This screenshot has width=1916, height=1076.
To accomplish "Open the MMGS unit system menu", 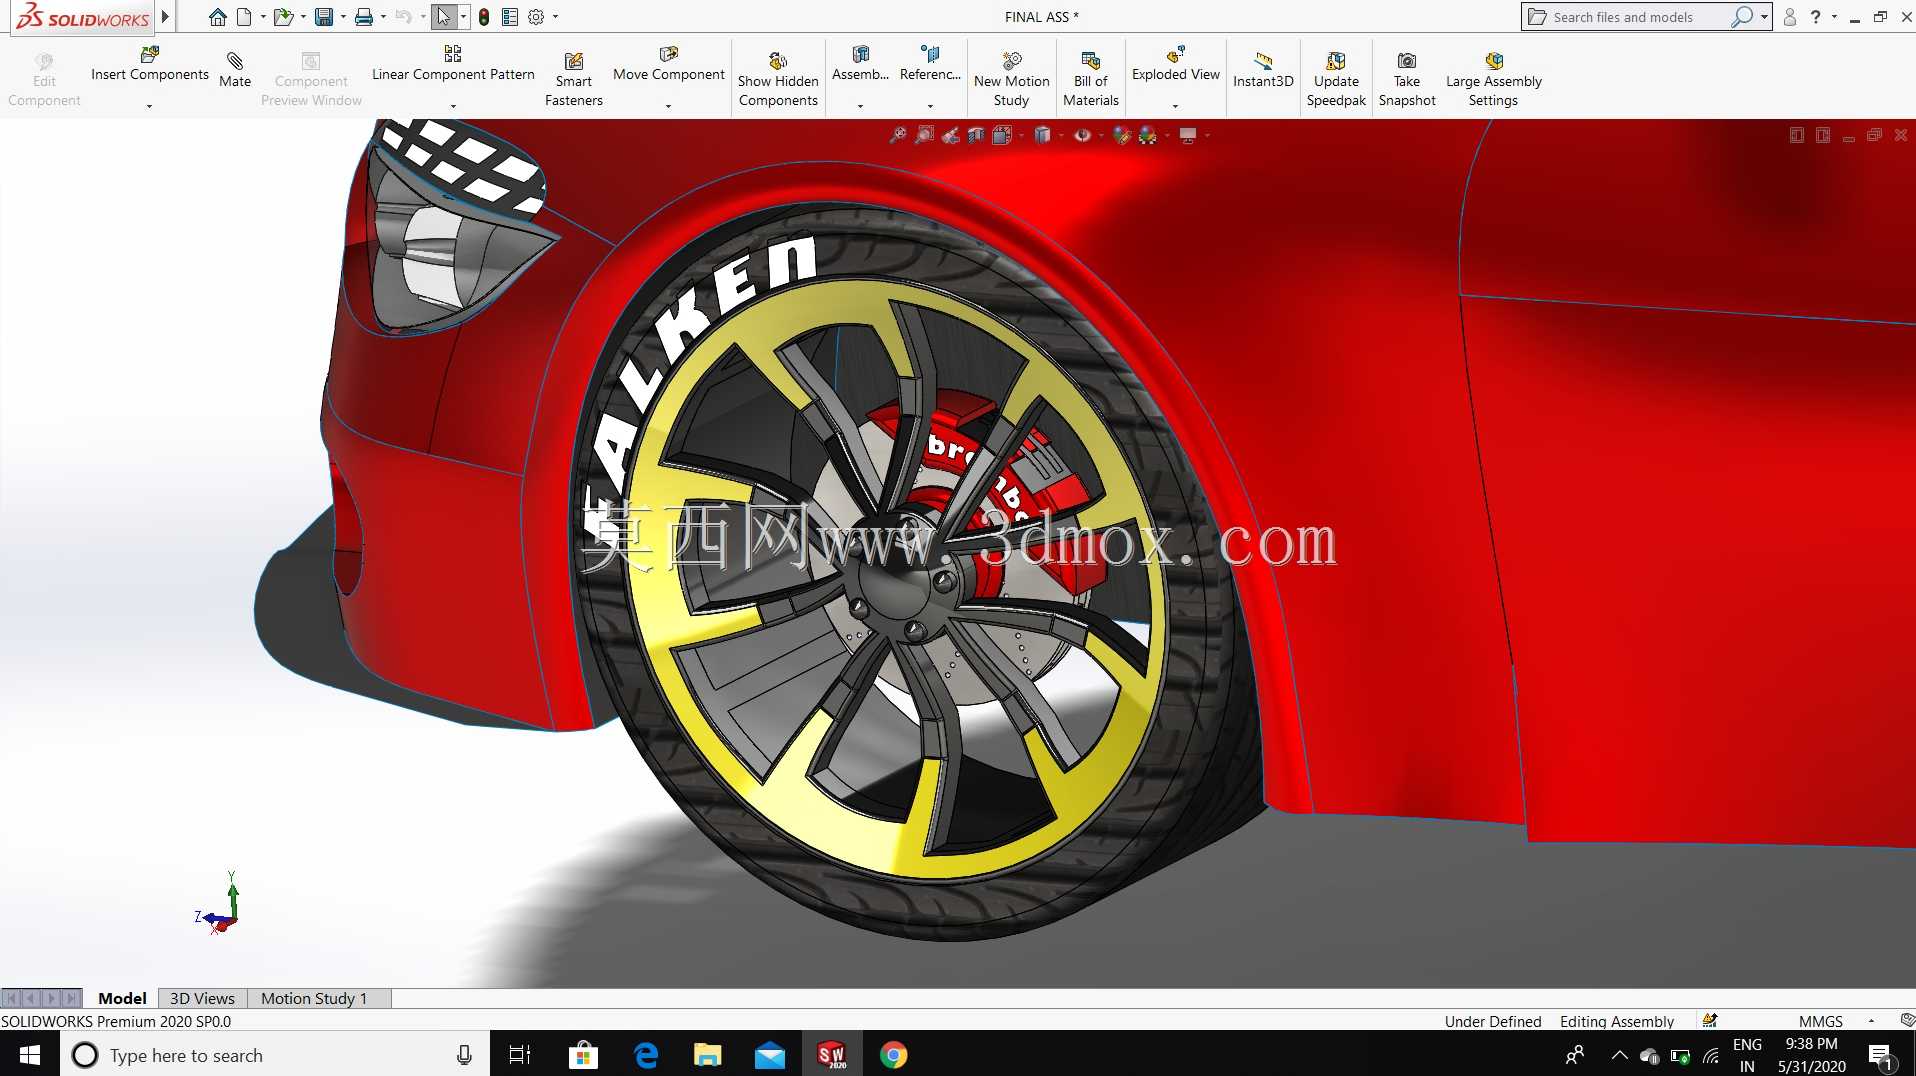I will [1820, 1021].
